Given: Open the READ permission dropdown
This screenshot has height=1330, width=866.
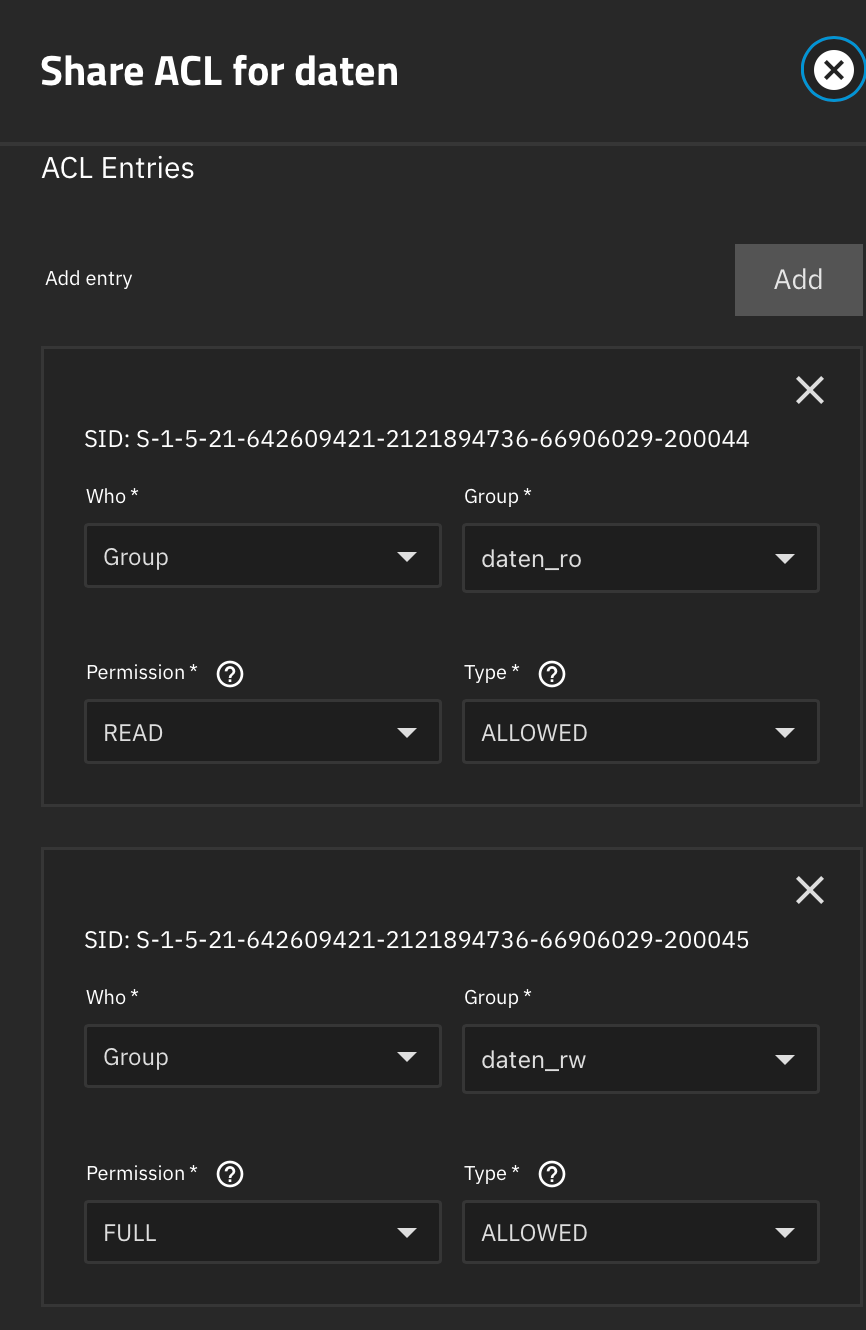Looking at the screenshot, I should (x=263, y=732).
